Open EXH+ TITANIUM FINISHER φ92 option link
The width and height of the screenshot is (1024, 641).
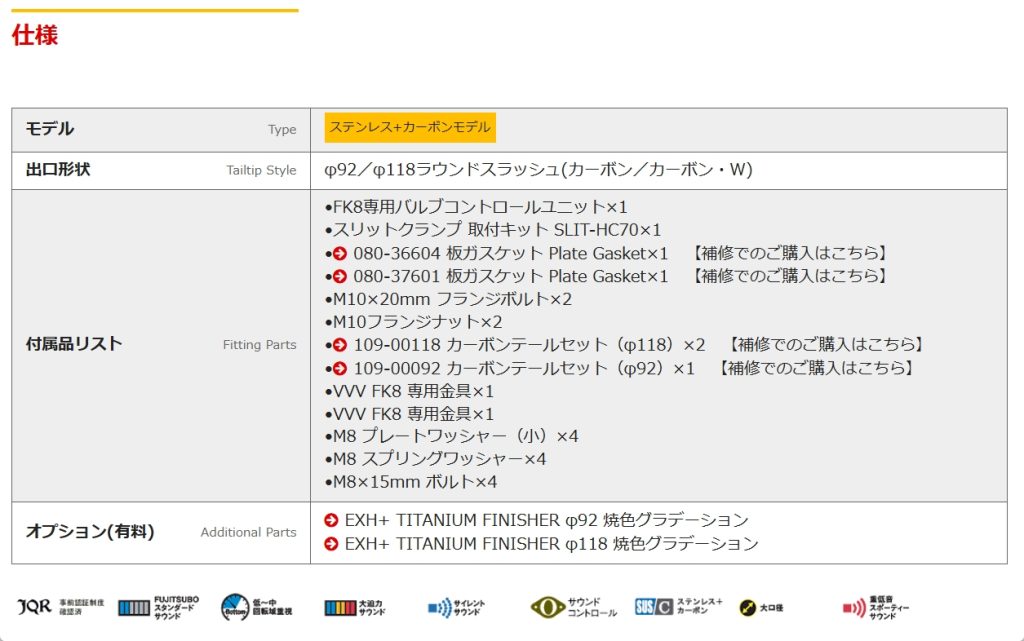(546, 520)
